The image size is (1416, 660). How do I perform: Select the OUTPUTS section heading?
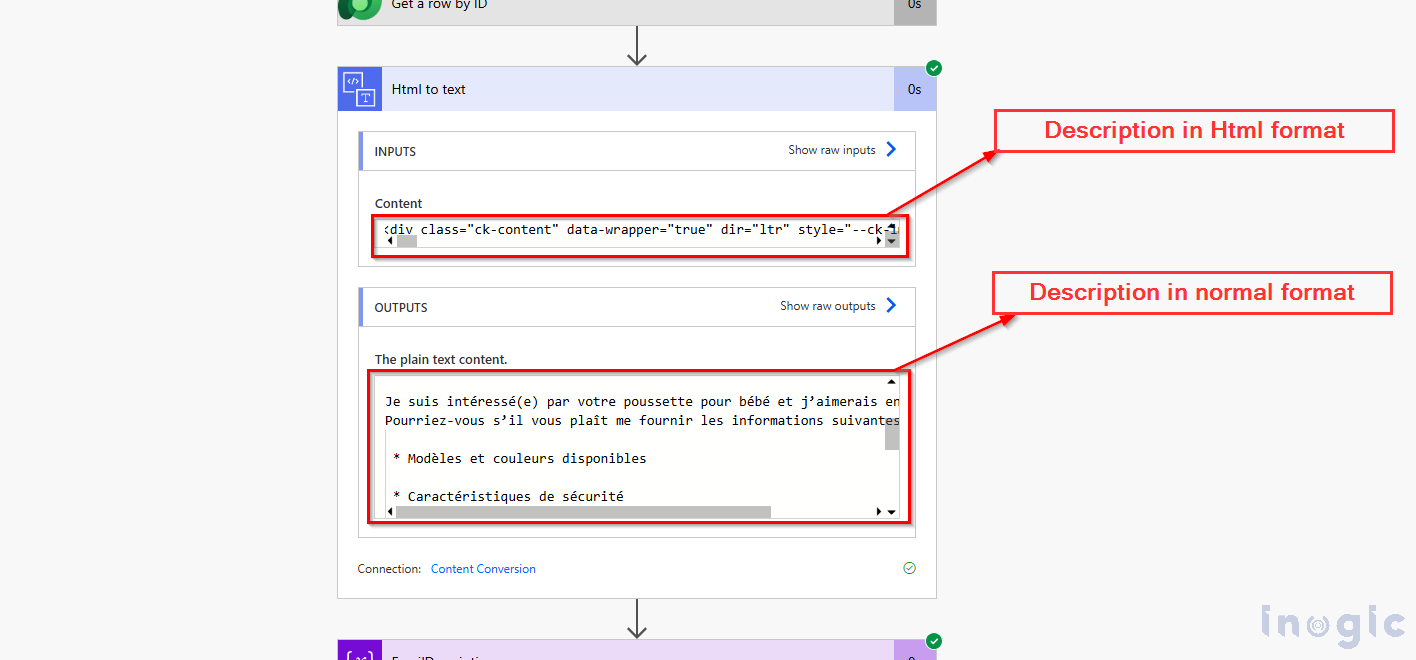tap(401, 308)
